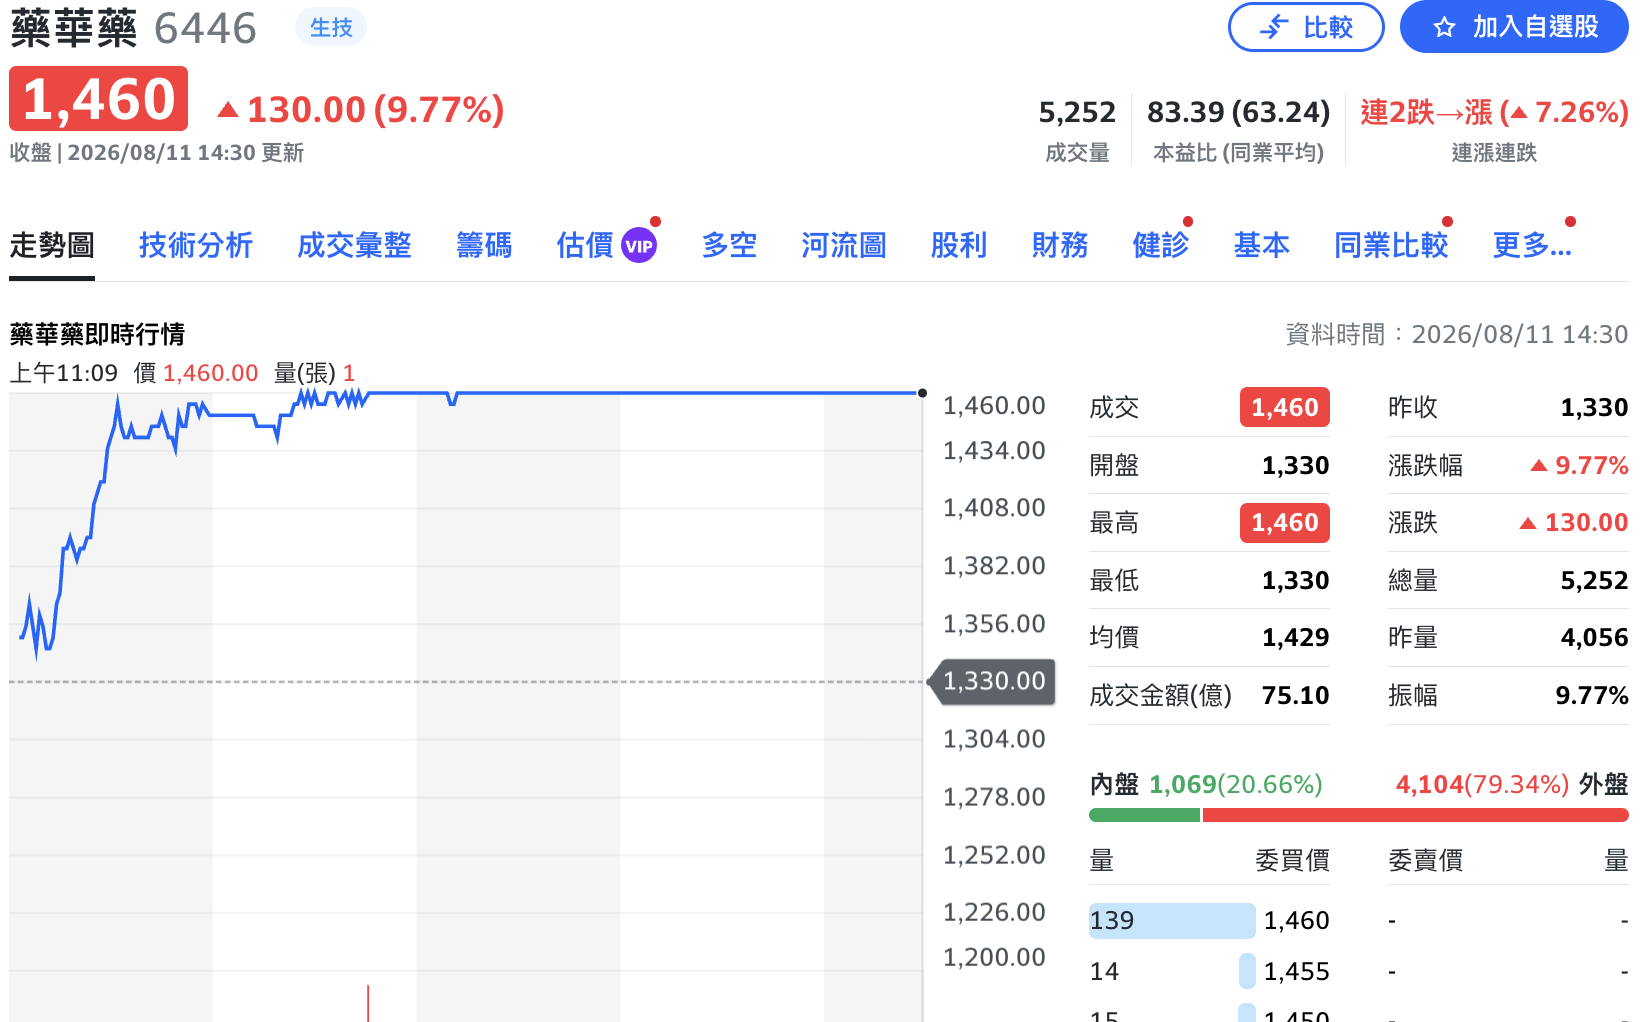Add stock via 加入自選股 button
The width and height of the screenshot is (1640, 1022).
pos(1514,27)
